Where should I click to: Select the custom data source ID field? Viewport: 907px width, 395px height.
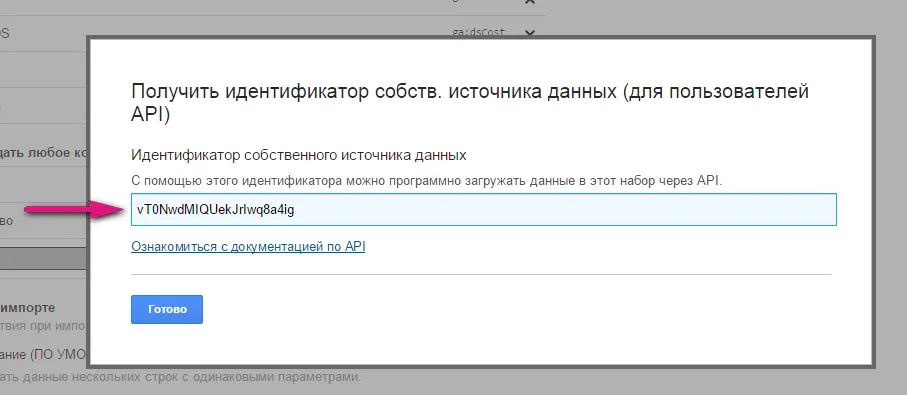[484, 209]
